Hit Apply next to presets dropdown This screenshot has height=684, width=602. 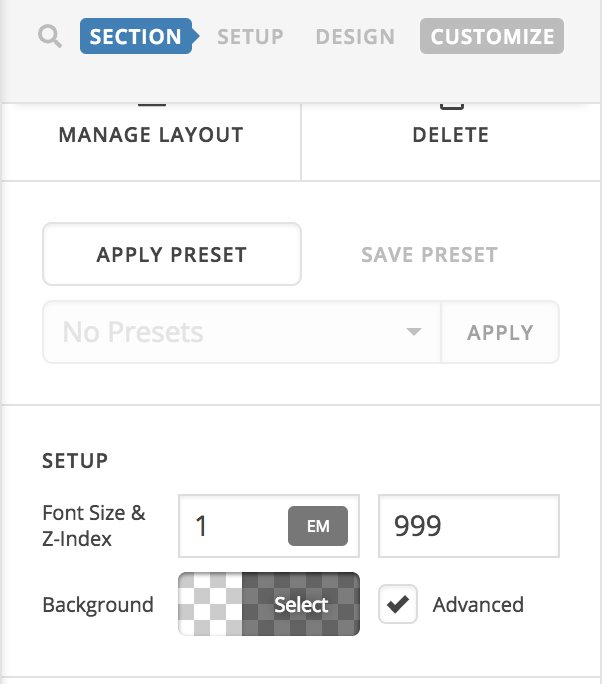click(x=500, y=332)
